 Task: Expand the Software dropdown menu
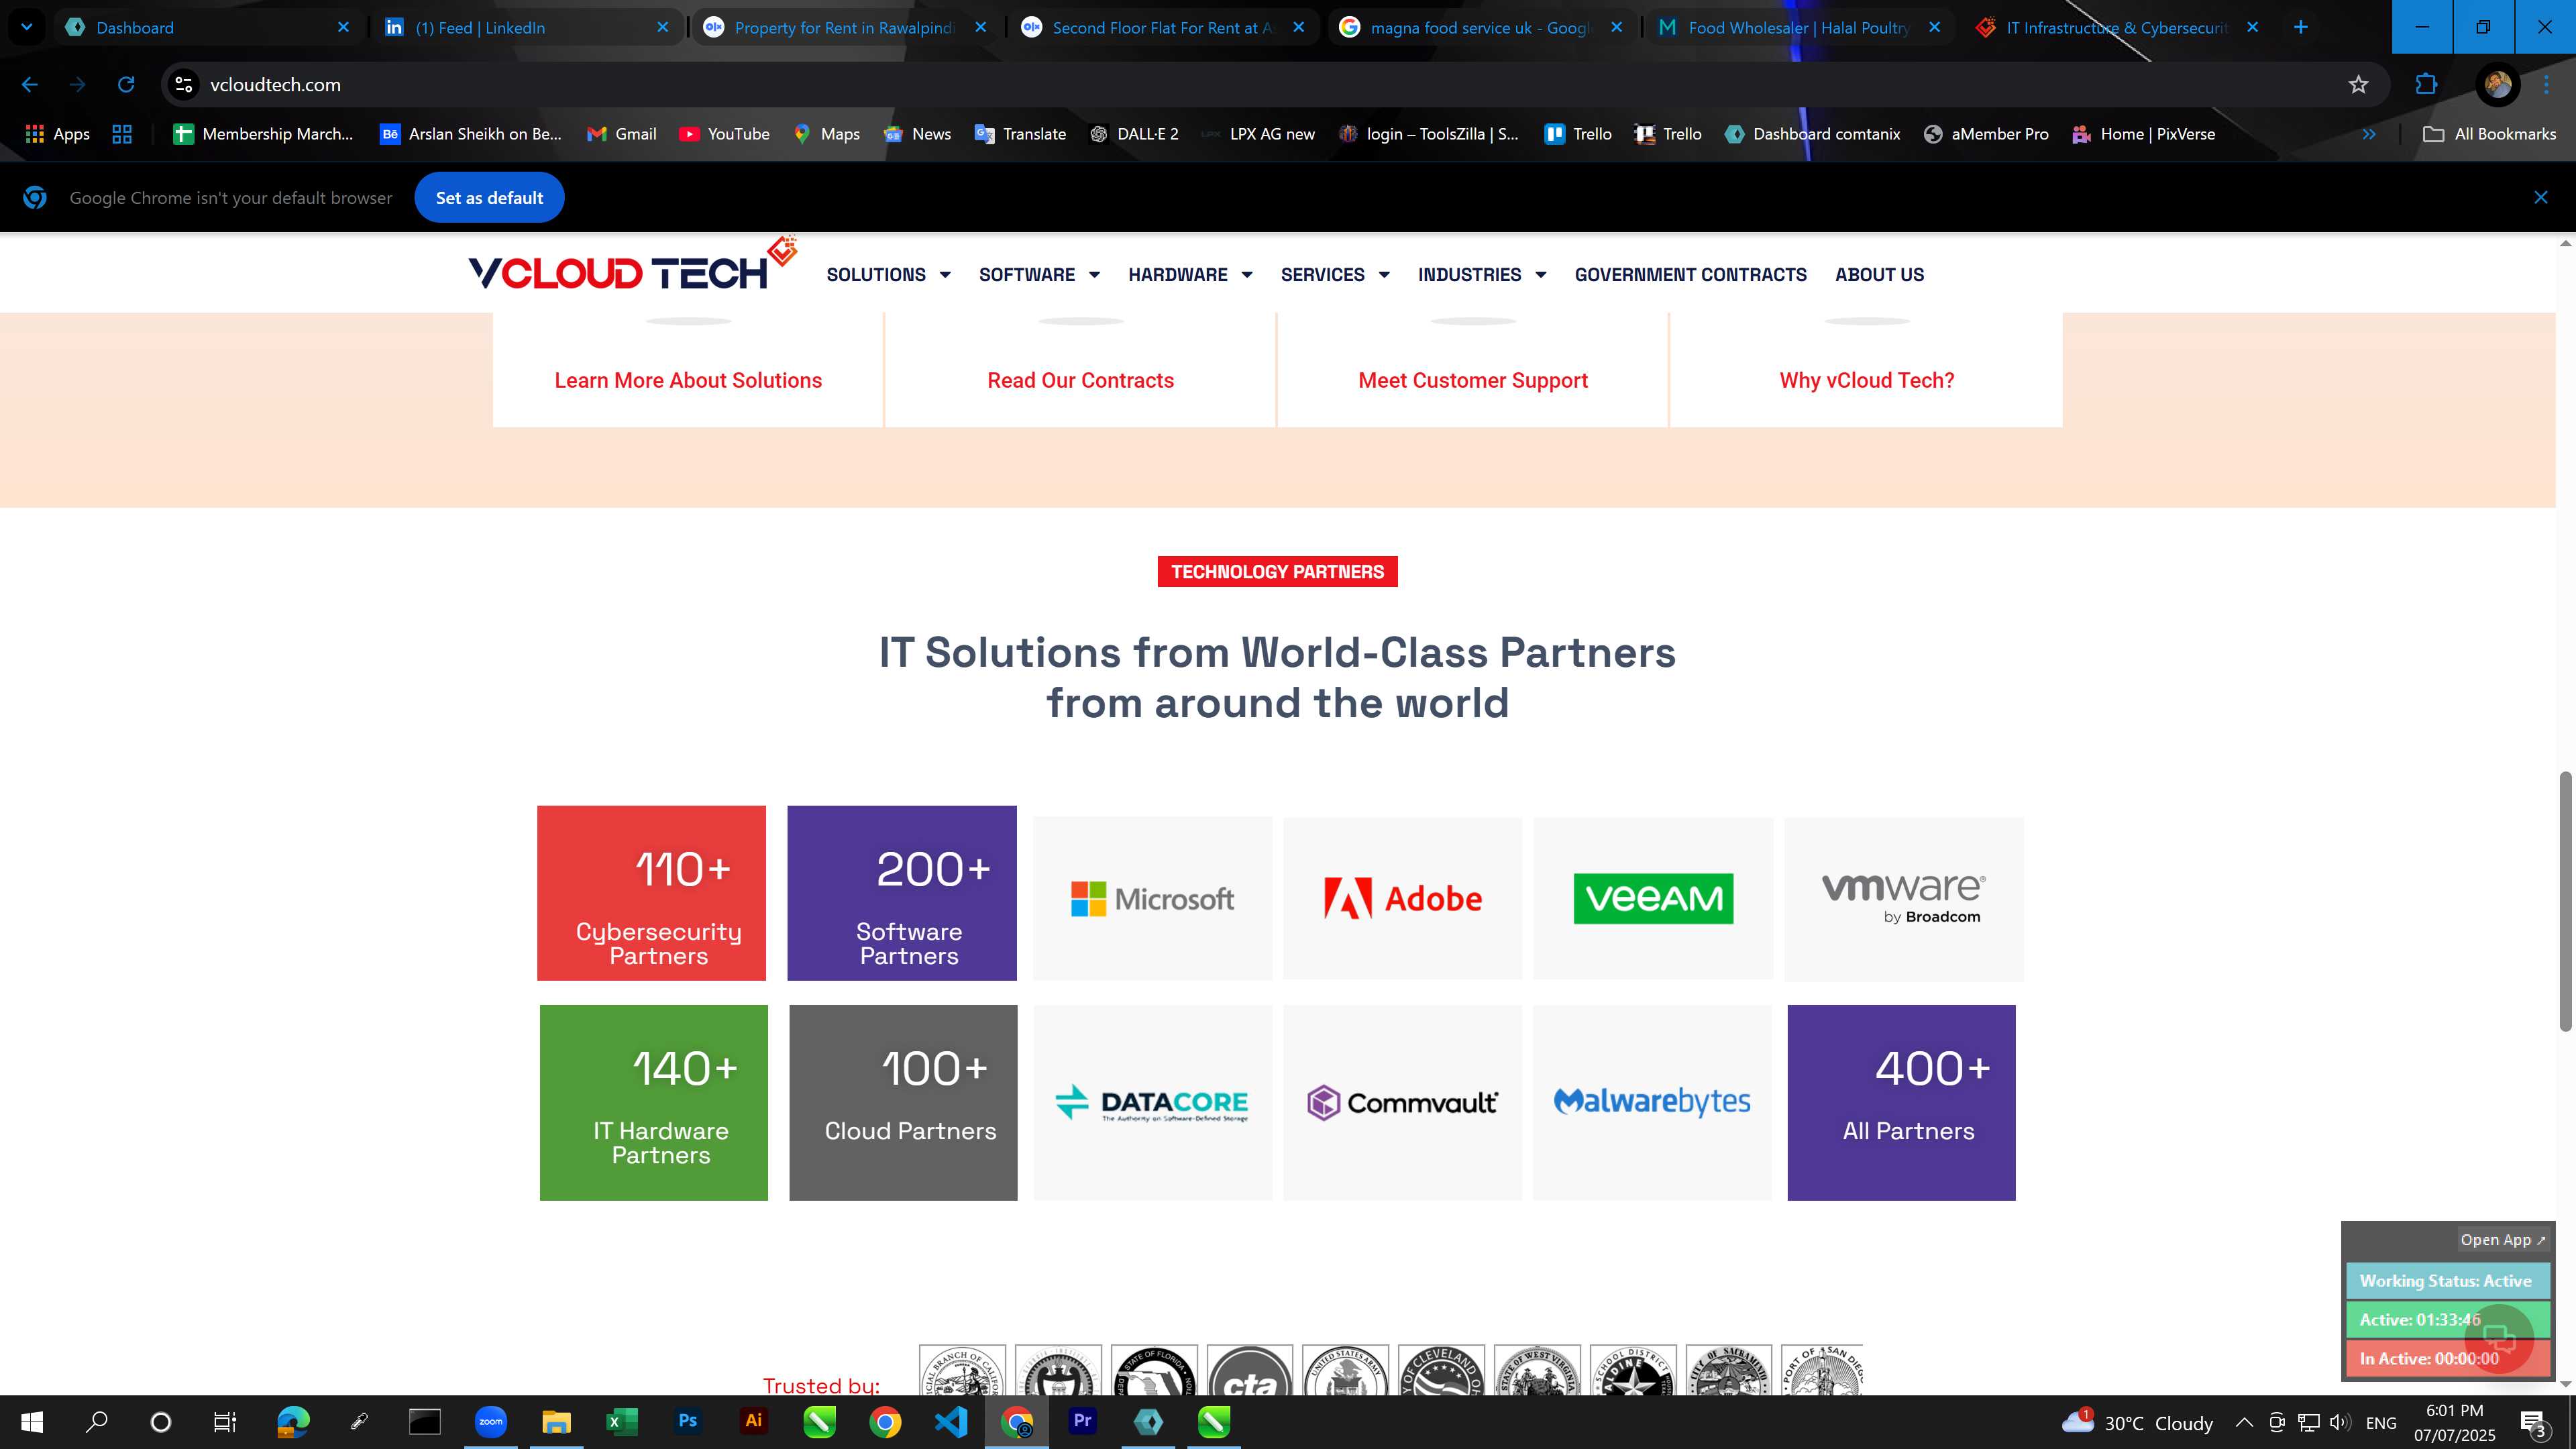pos(1039,275)
